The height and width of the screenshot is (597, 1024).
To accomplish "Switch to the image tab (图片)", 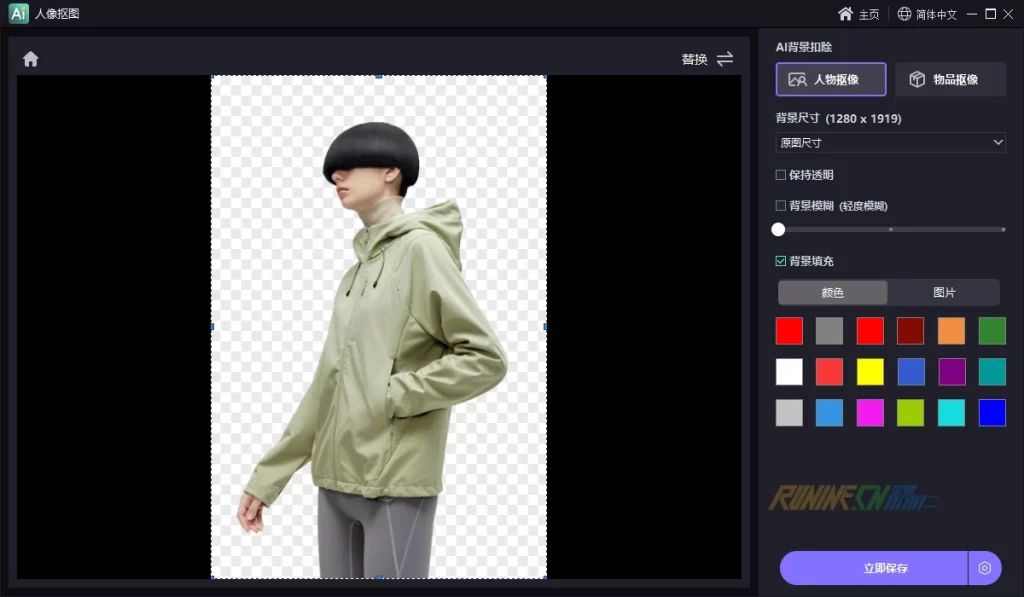I will pos(944,293).
